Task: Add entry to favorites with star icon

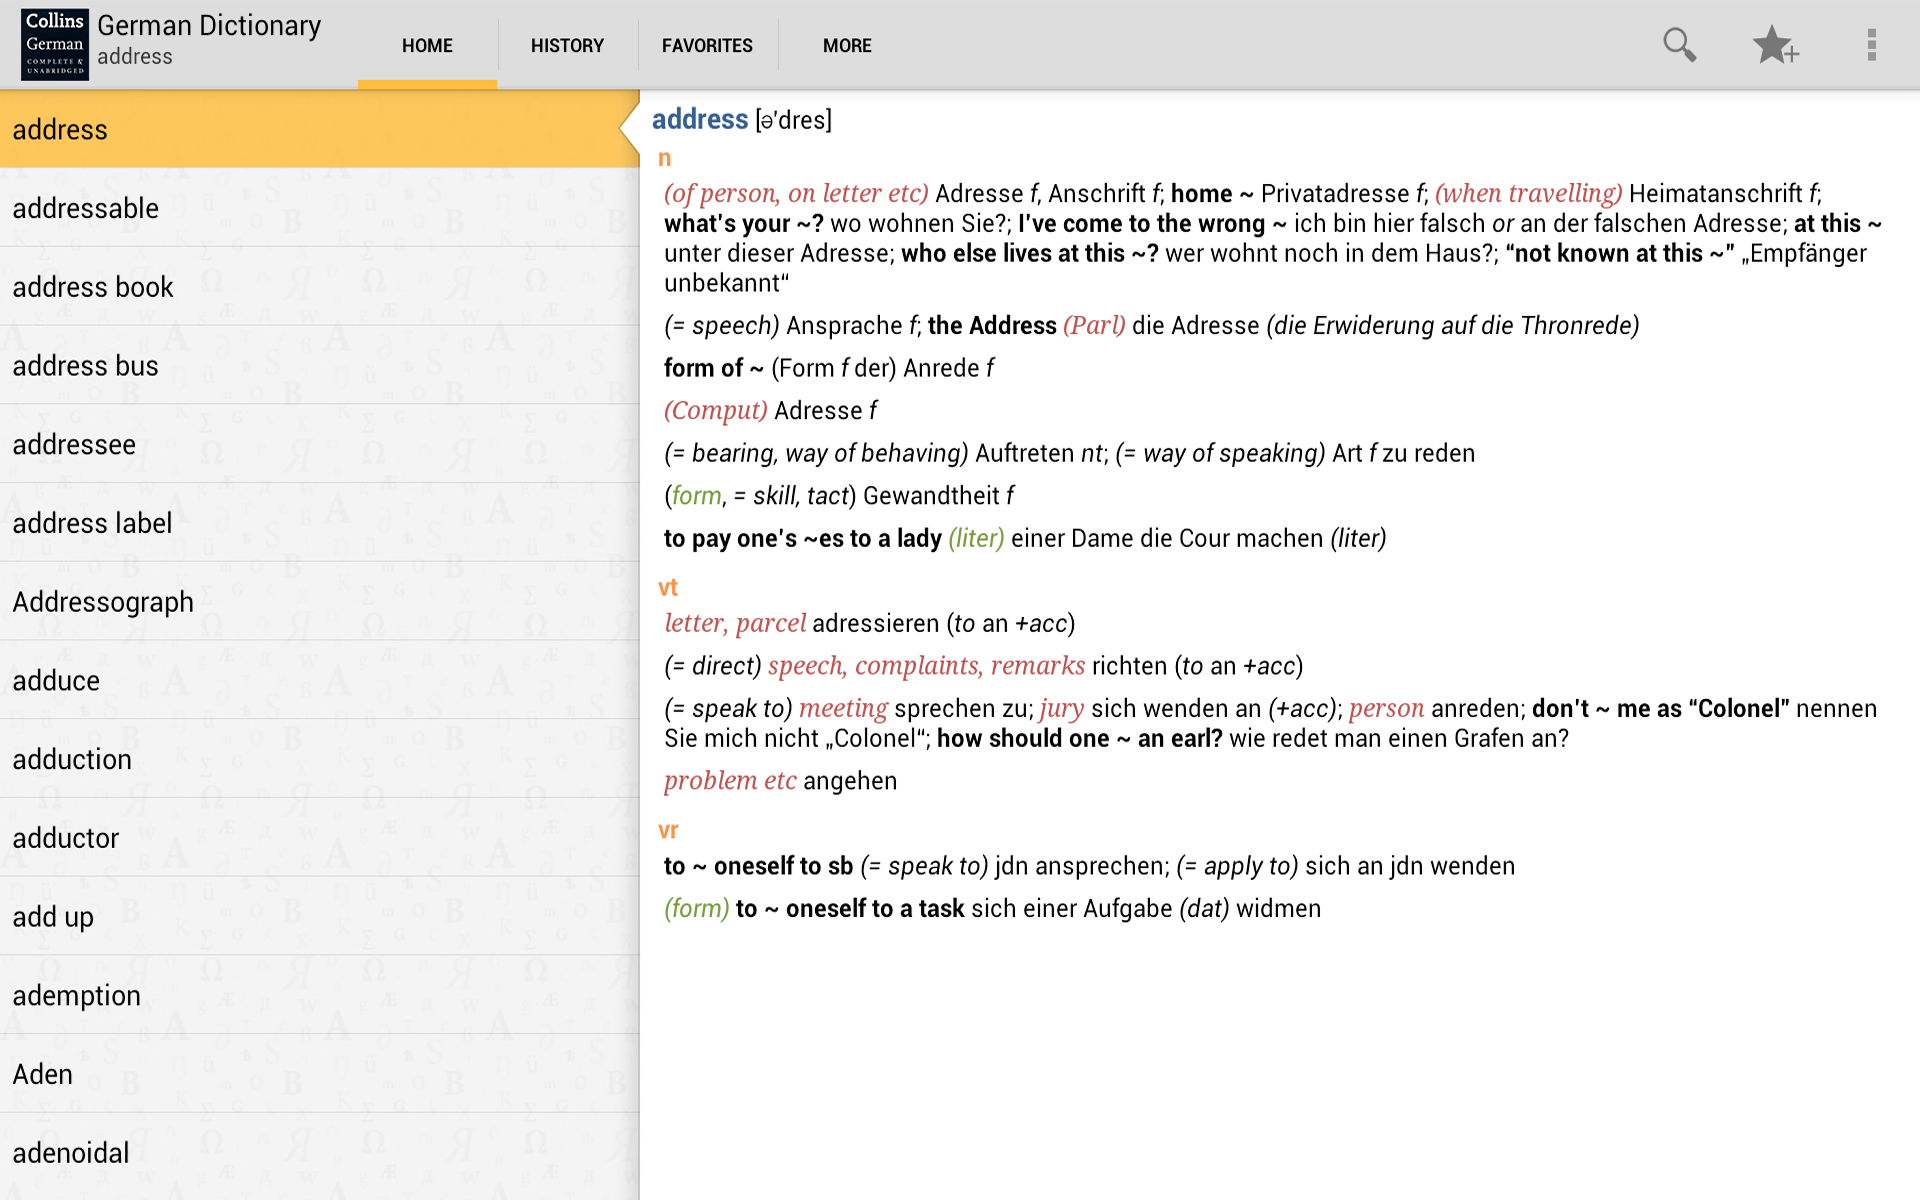Action: (x=1775, y=45)
